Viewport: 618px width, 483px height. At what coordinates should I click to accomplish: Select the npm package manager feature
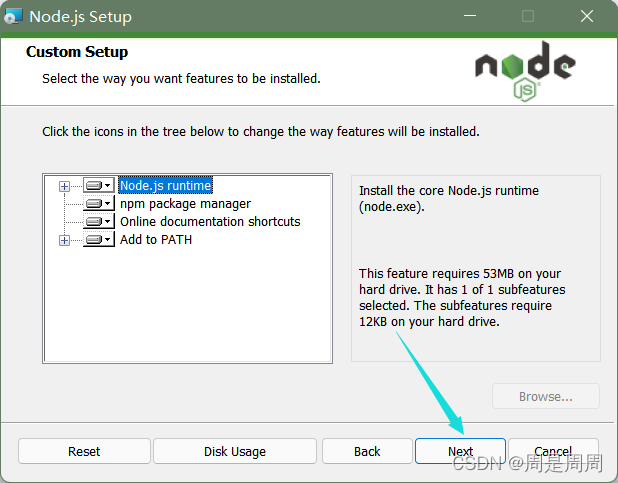click(185, 204)
